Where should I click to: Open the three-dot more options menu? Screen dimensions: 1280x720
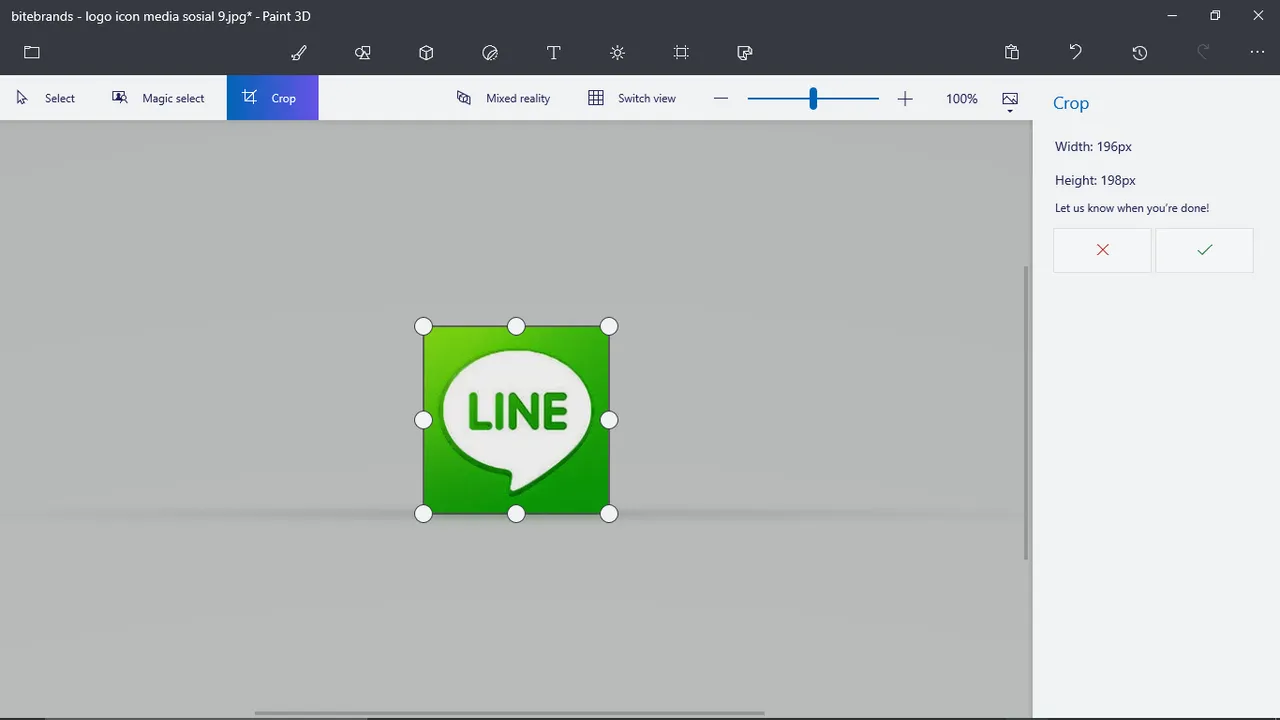point(1258,52)
